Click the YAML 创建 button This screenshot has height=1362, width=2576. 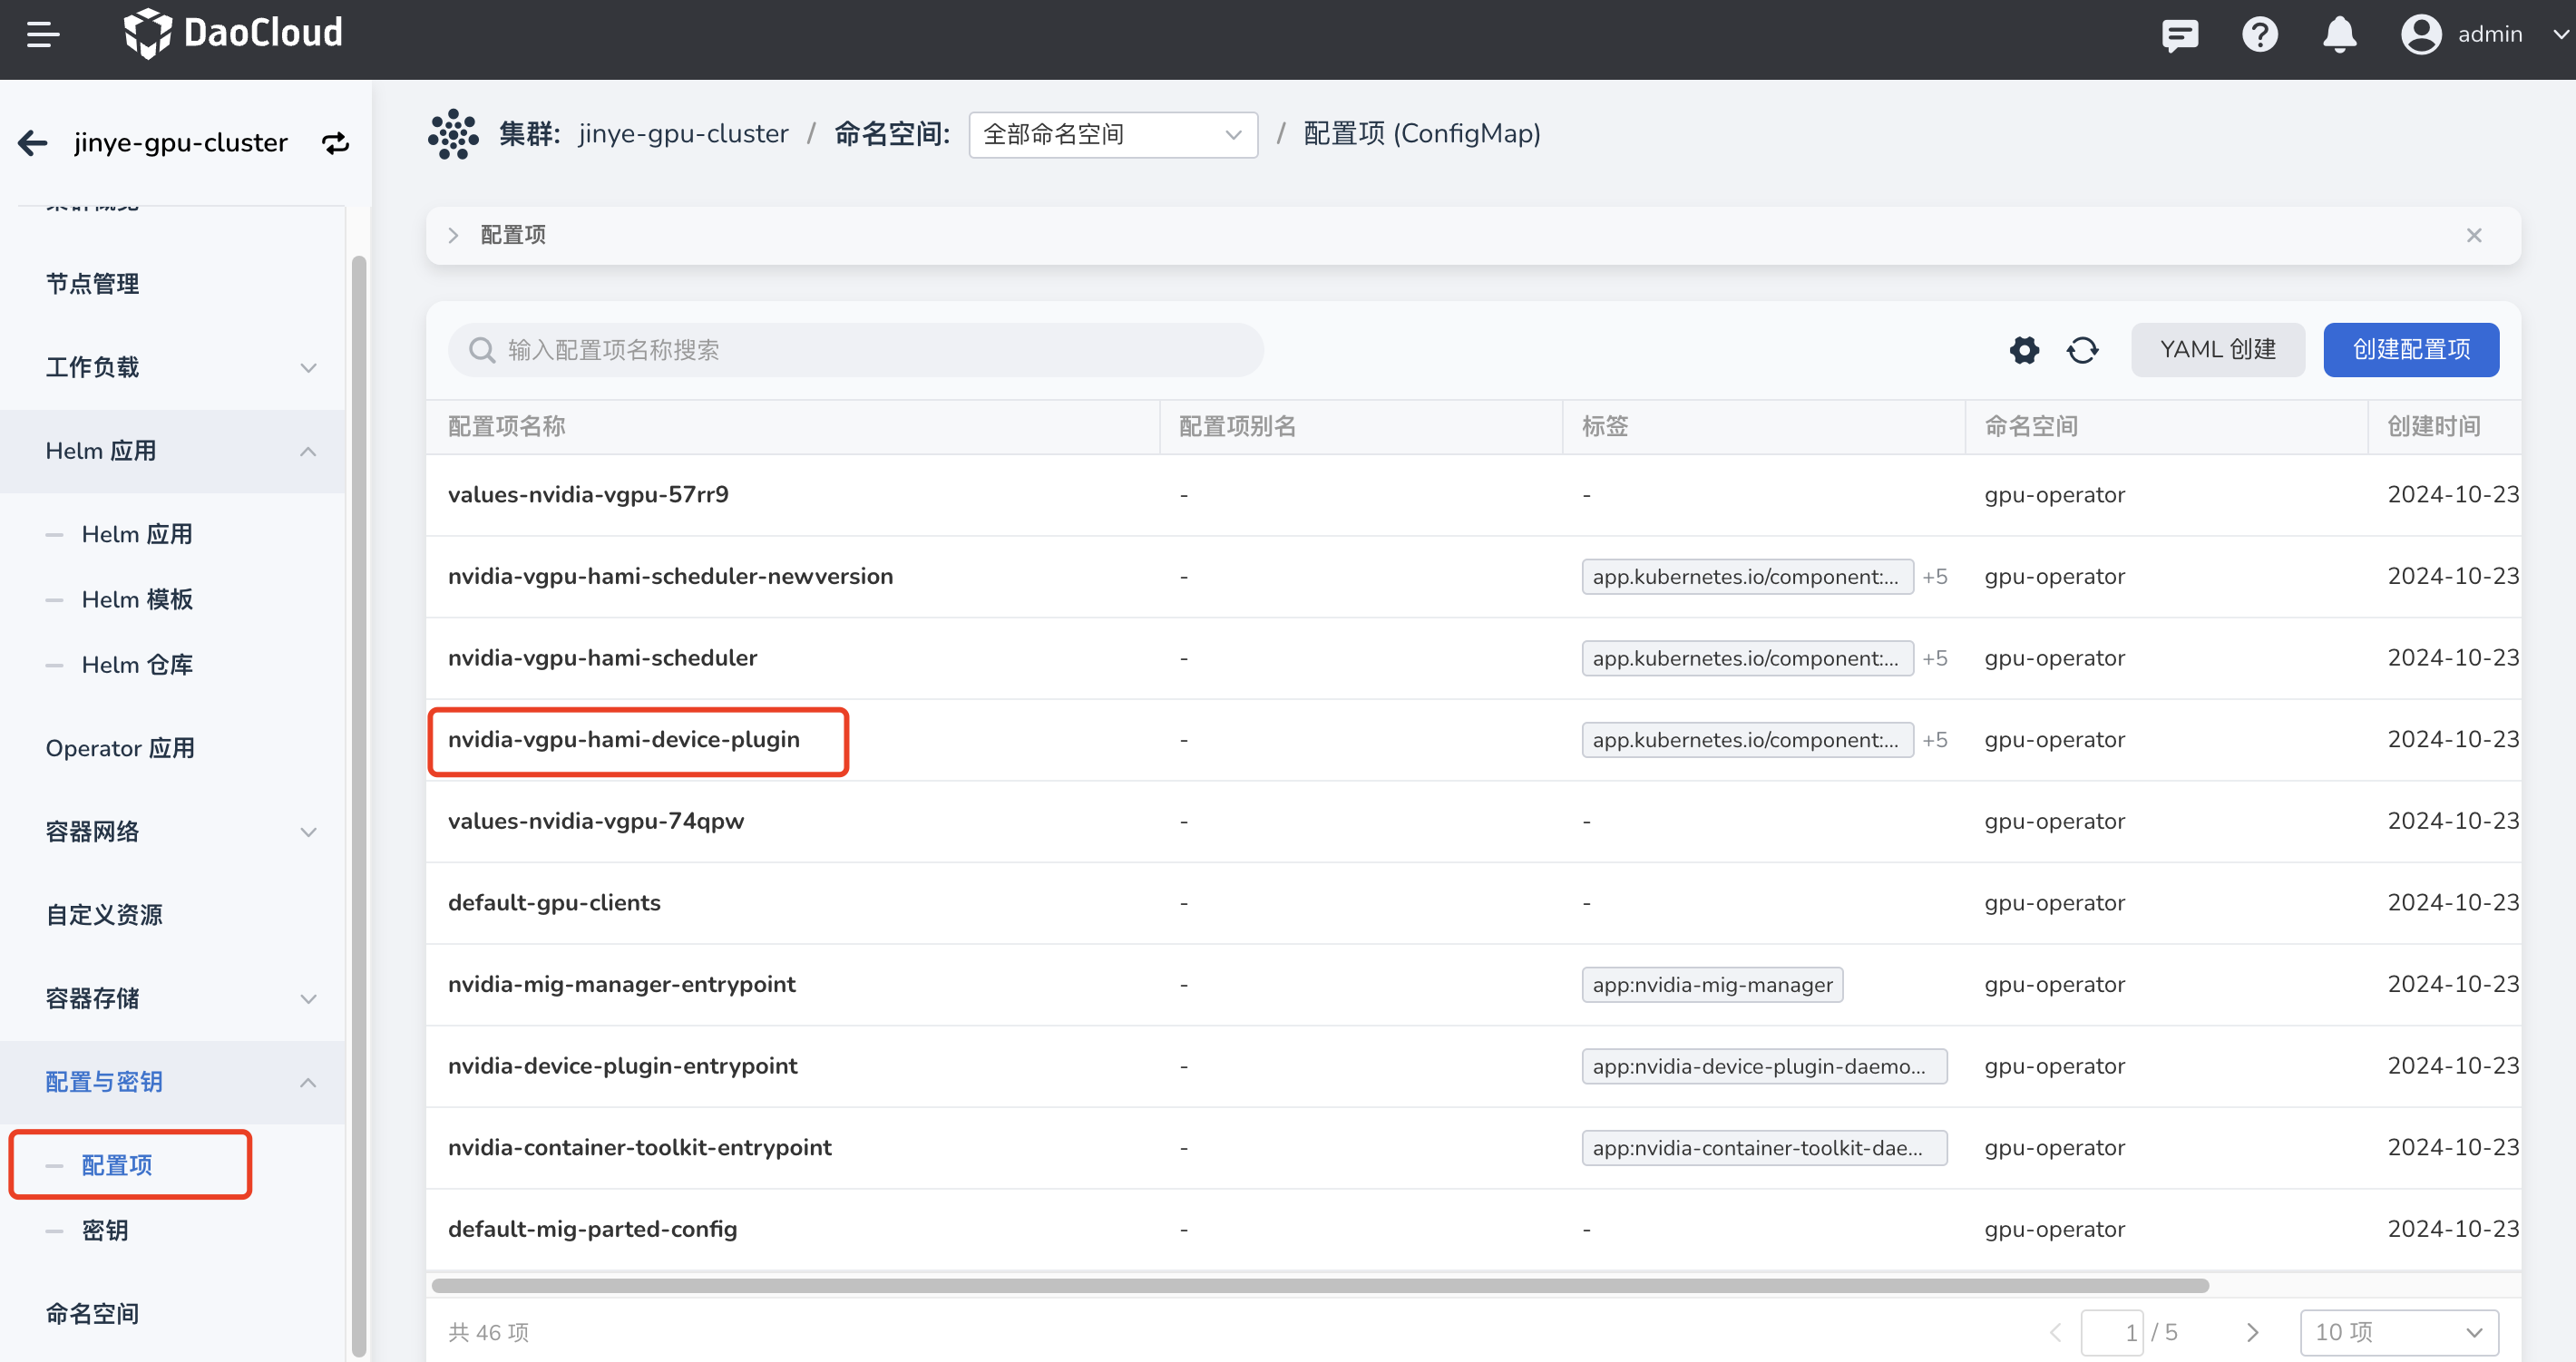point(2217,350)
